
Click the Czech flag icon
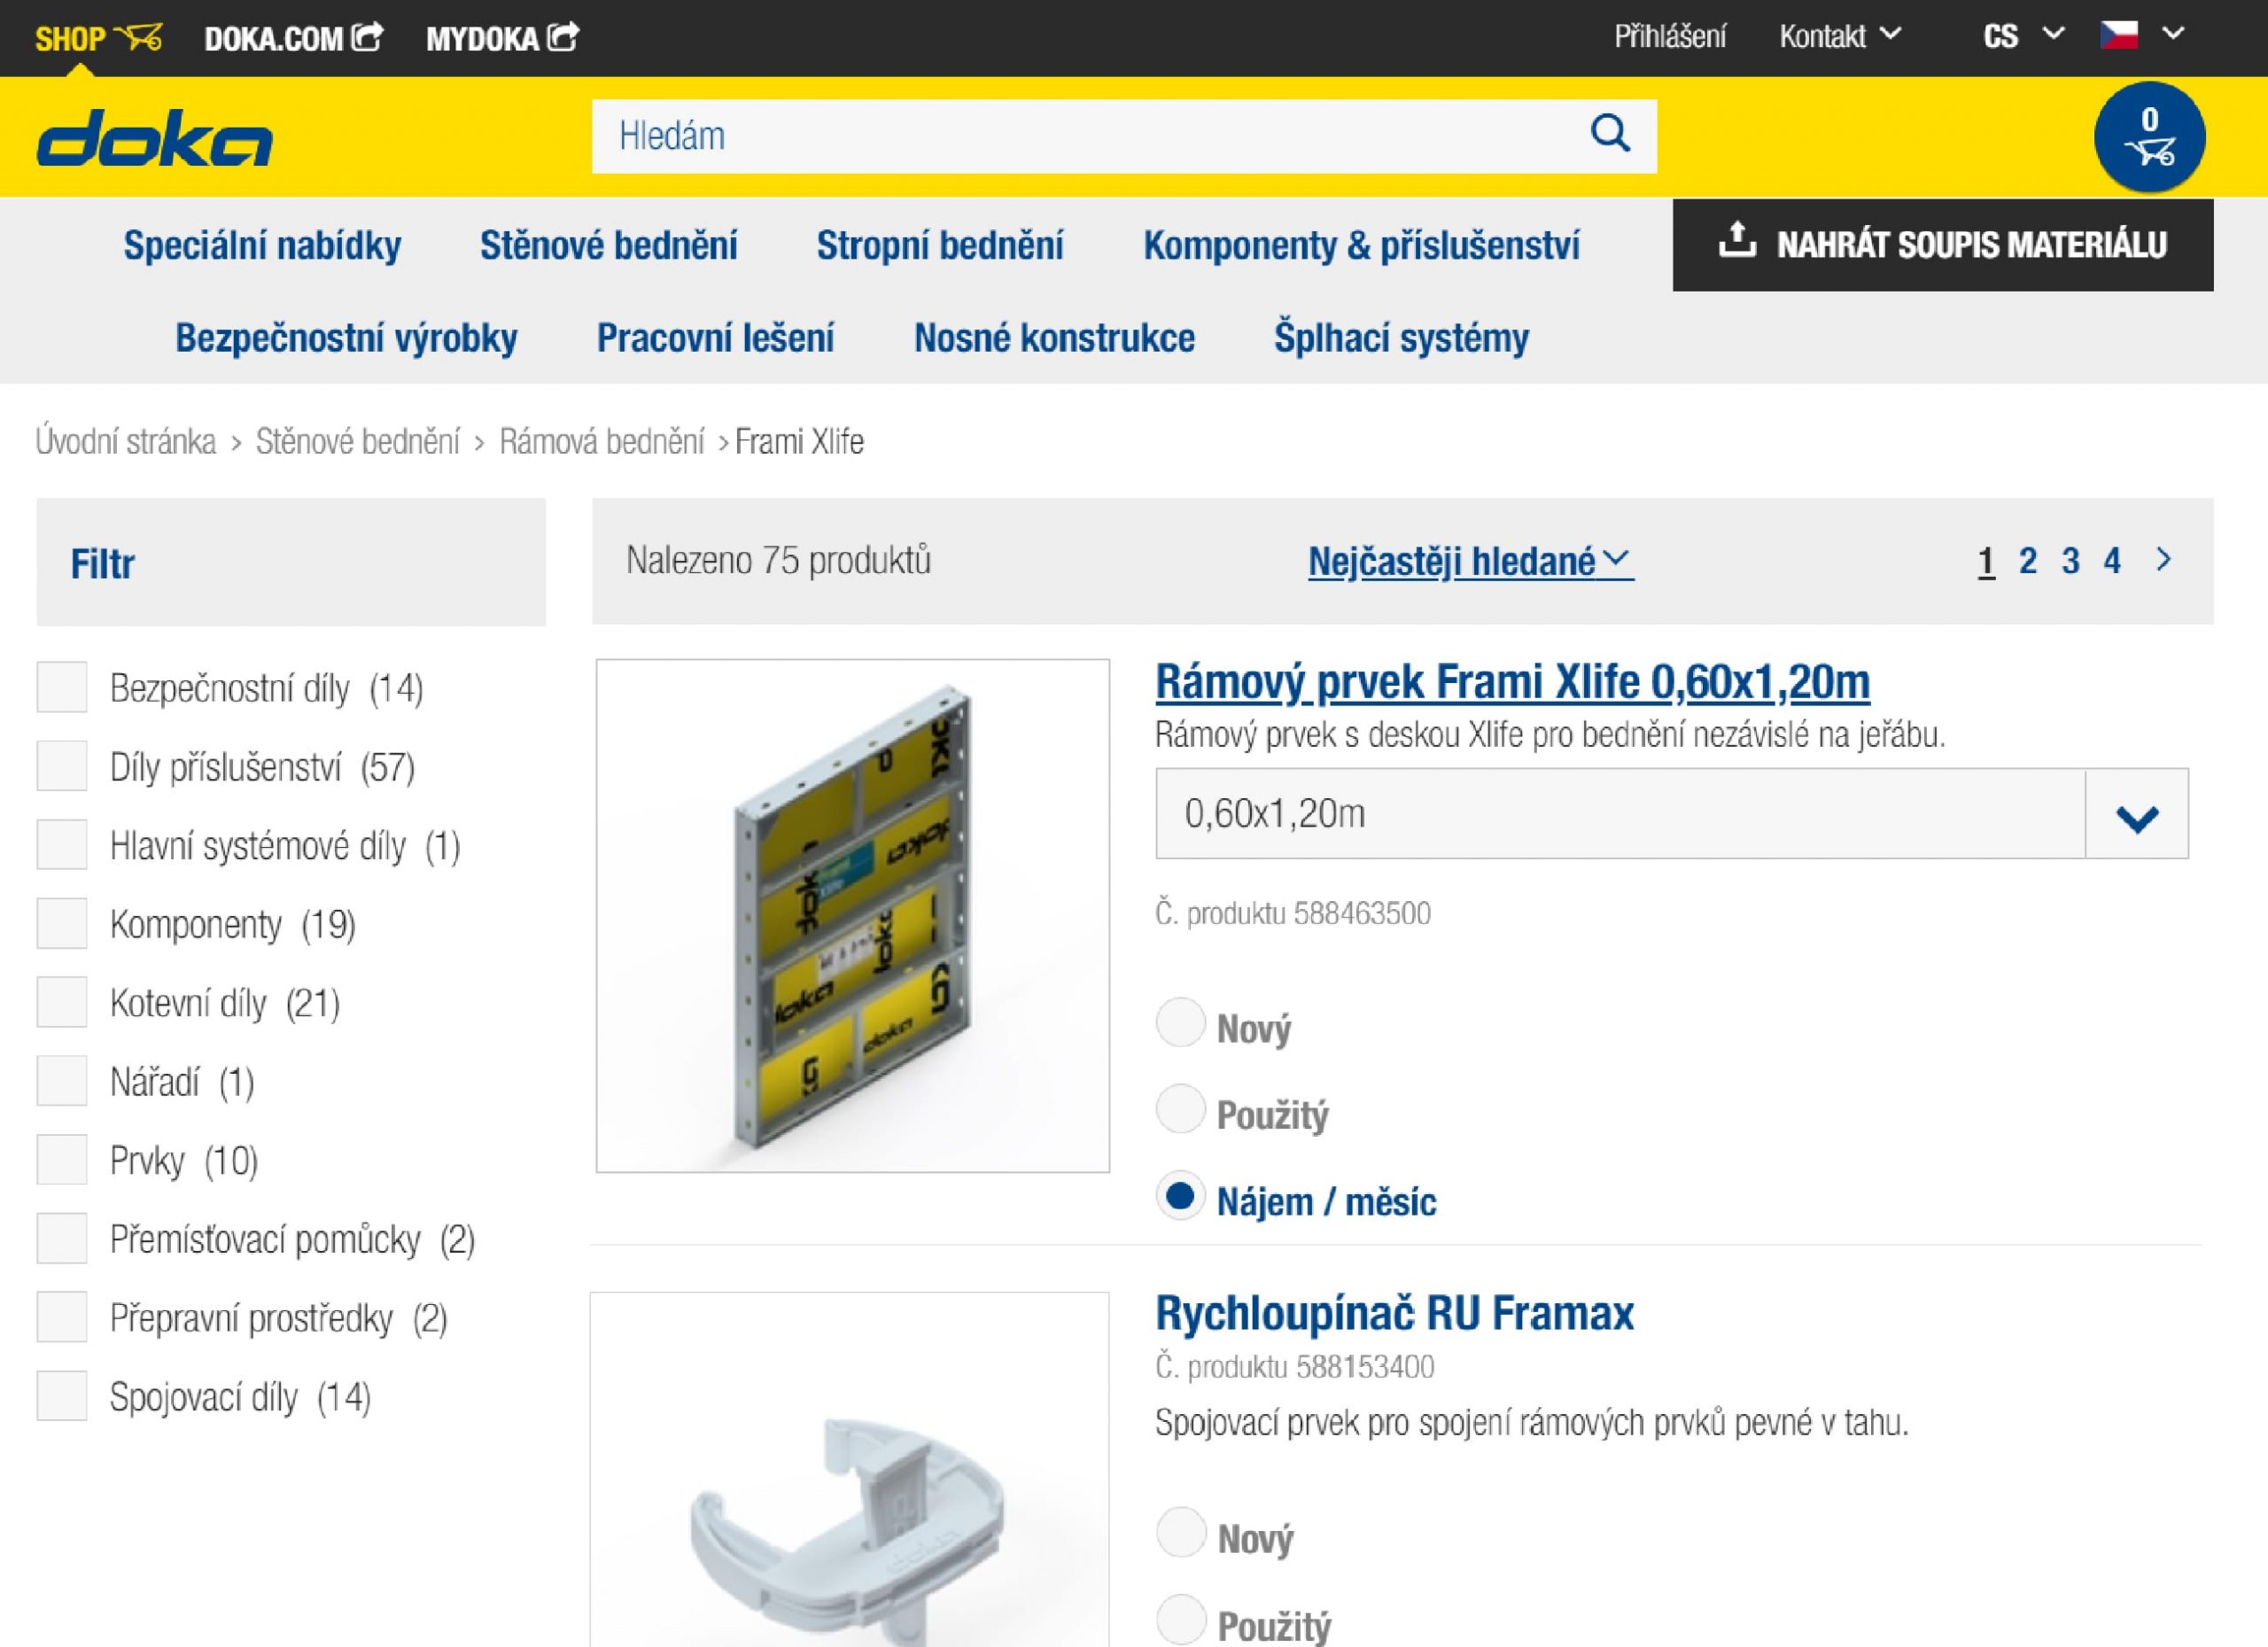coord(2118,35)
